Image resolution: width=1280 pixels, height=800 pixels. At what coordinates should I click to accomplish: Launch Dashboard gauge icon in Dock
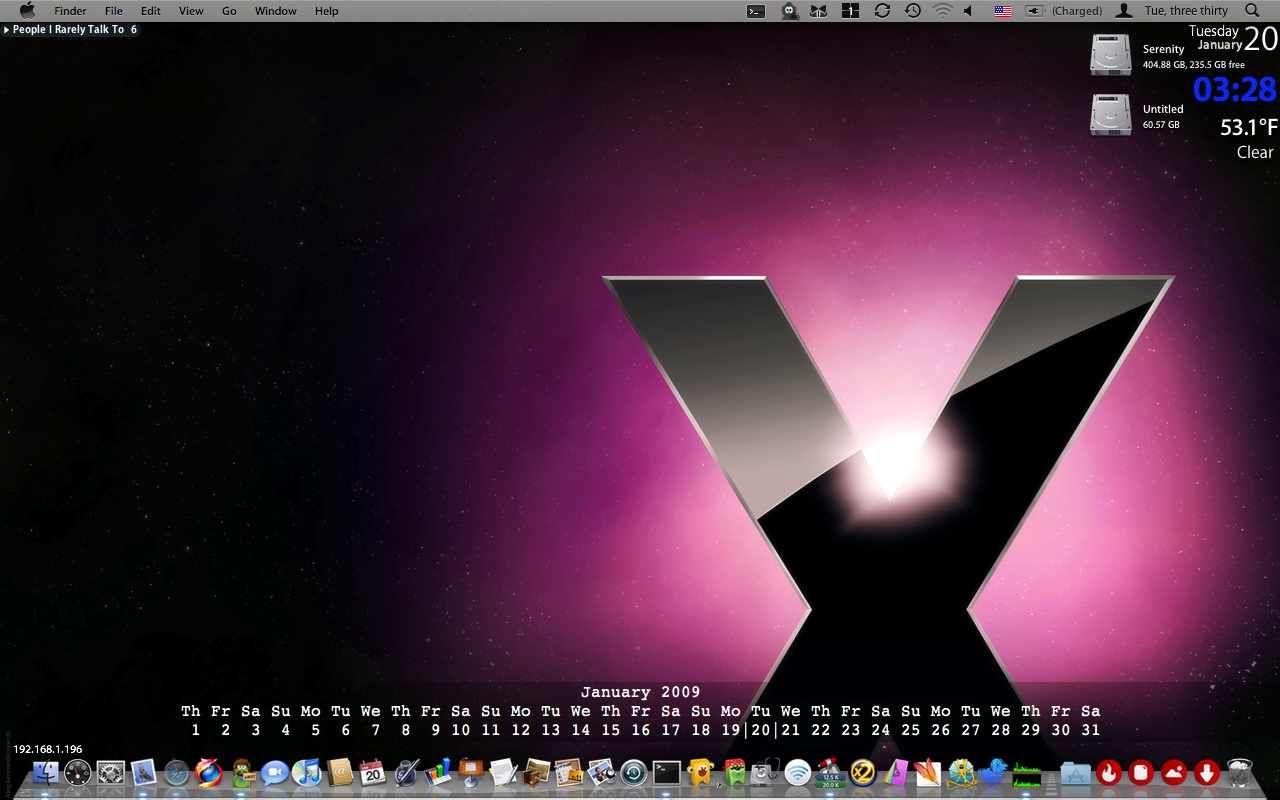click(x=78, y=772)
